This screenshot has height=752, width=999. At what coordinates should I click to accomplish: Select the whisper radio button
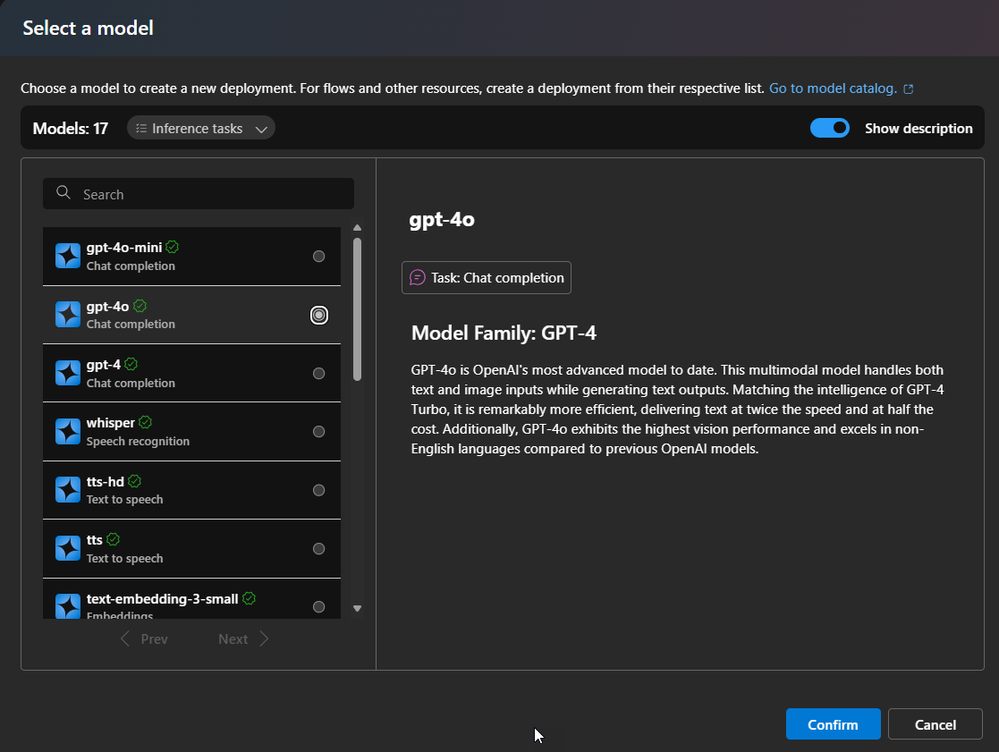coord(319,431)
